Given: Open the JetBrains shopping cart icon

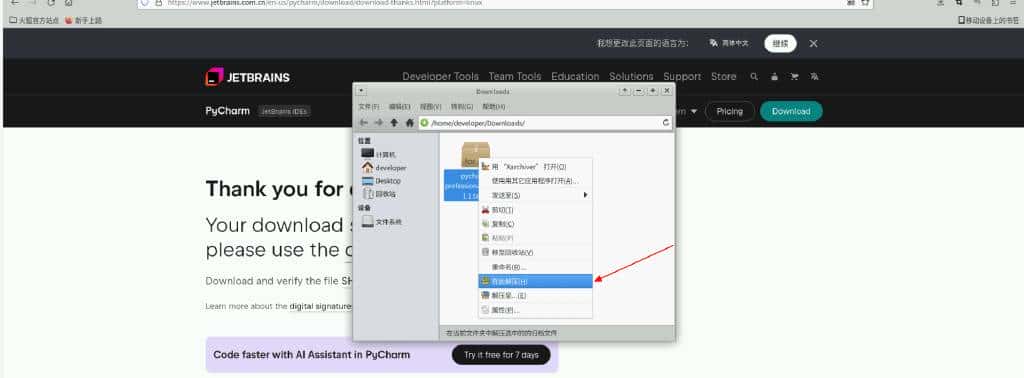Looking at the screenshot, I should point(794,76).
